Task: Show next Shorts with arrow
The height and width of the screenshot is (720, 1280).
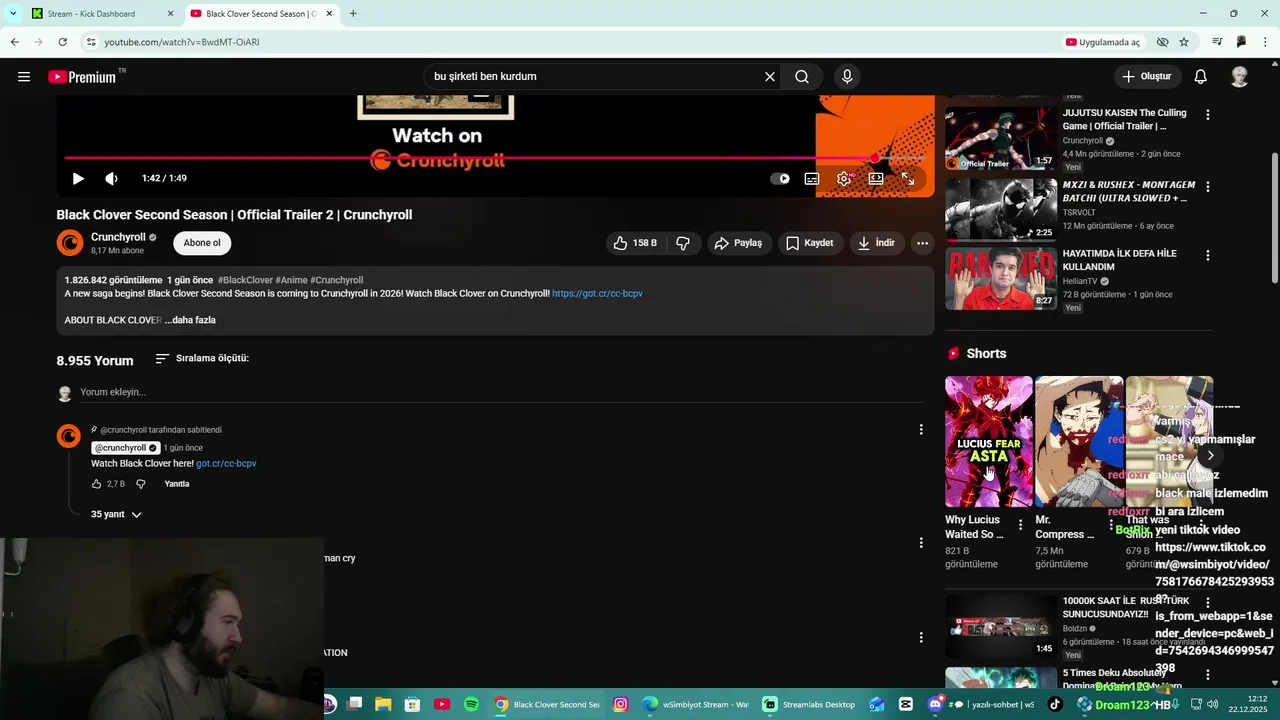Action: coord(1210,455)
